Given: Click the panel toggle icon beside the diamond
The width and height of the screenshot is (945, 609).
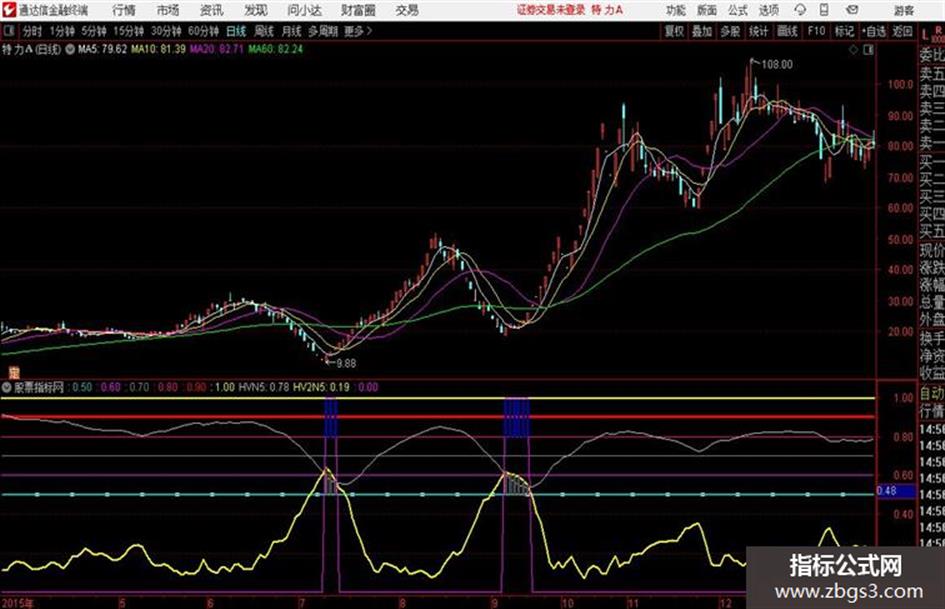Looking at the screenshot, I should 868,50.
